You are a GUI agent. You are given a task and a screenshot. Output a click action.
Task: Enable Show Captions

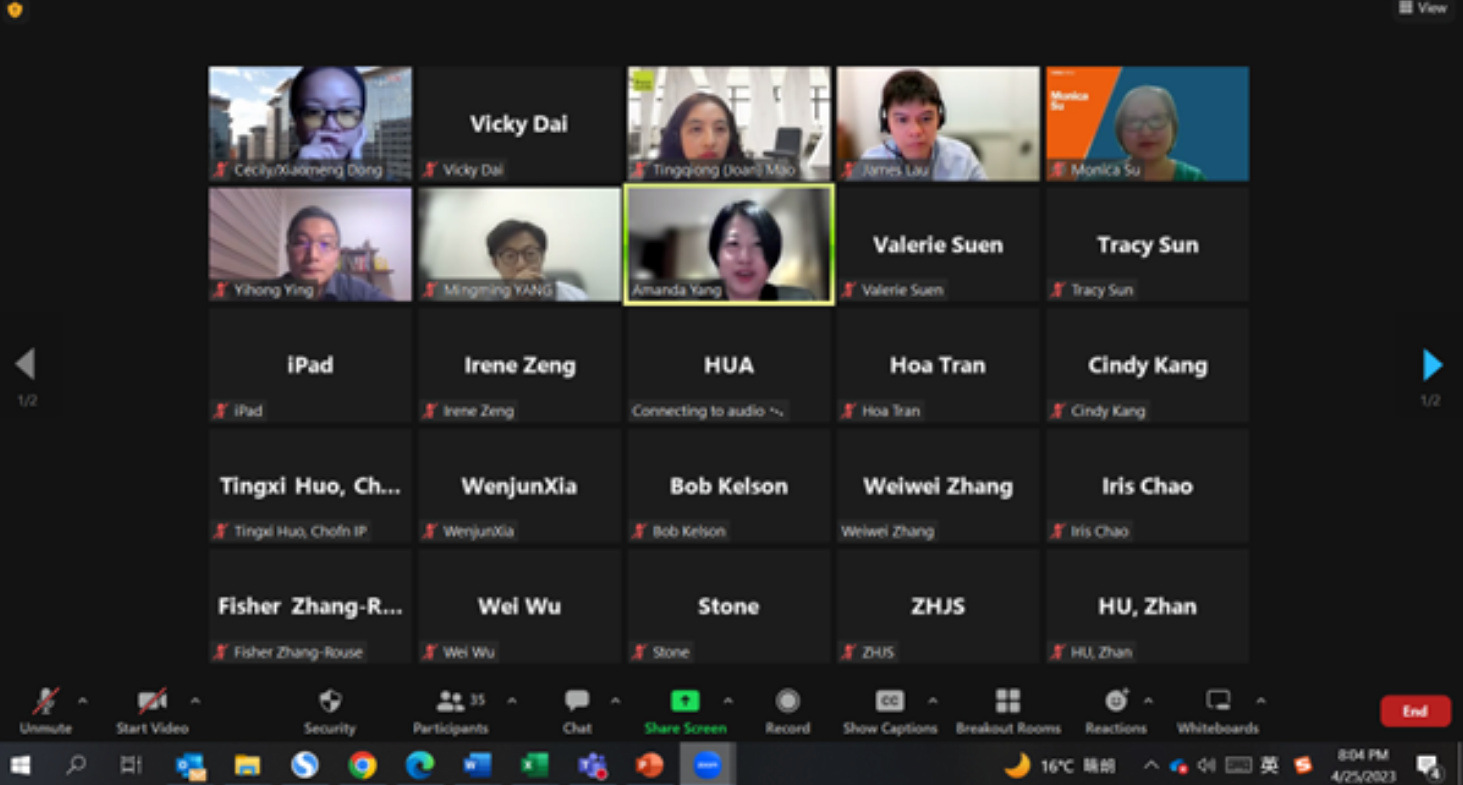[889, 702]
